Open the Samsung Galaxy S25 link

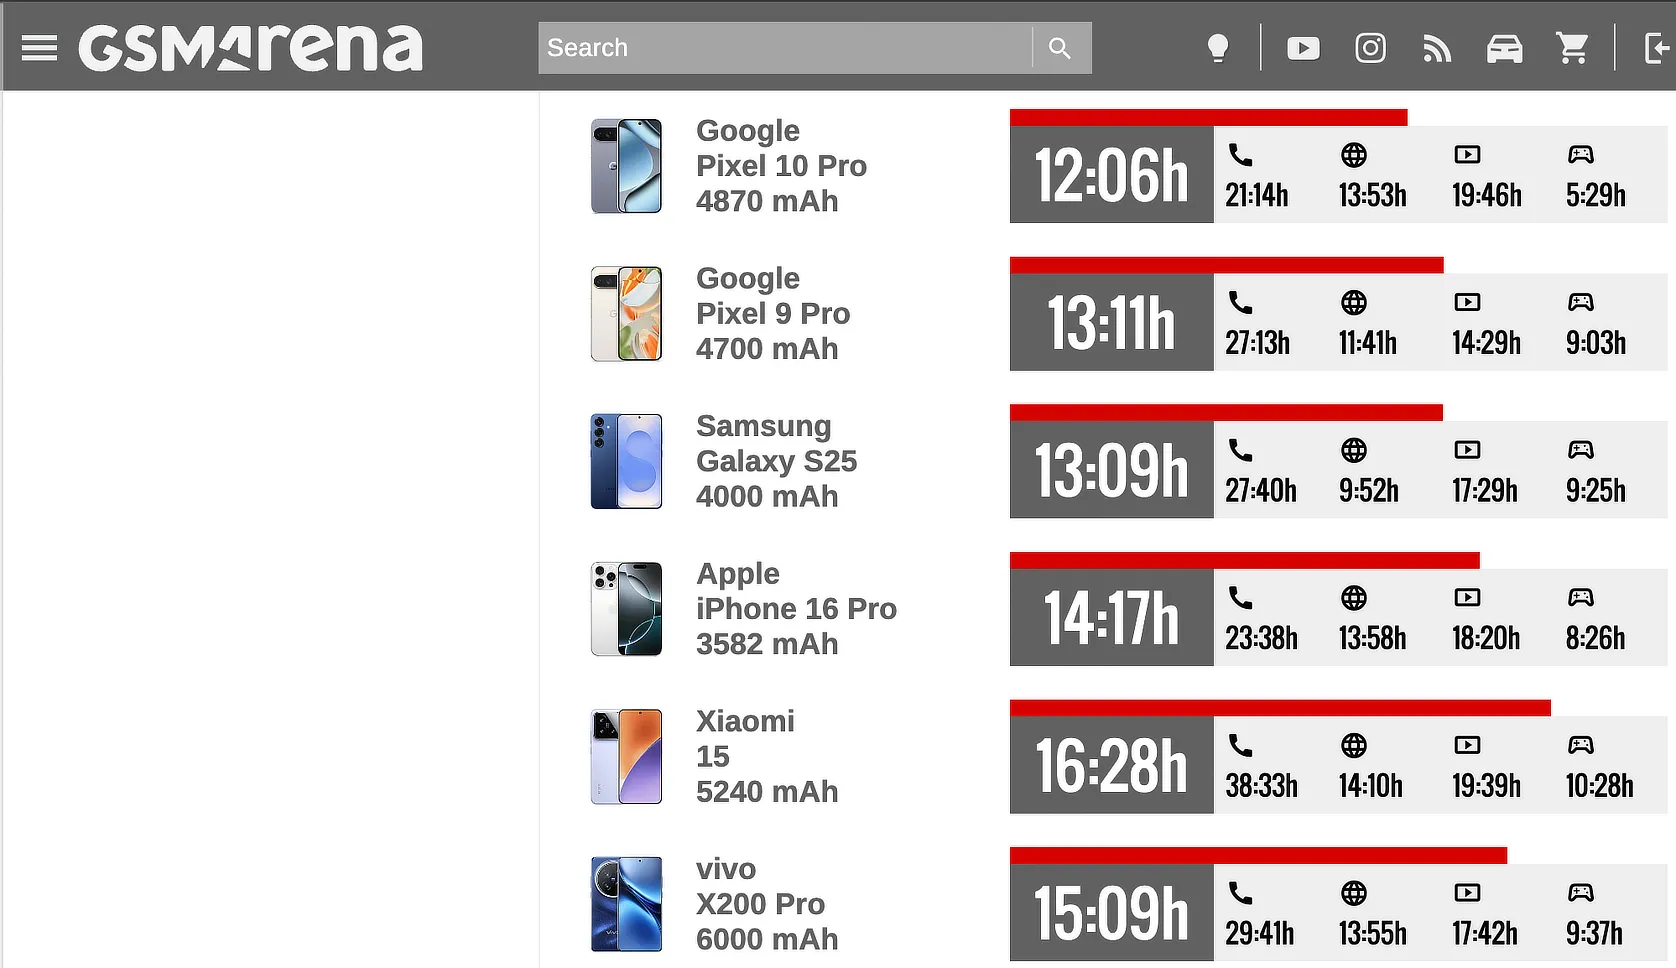[776, 461]
